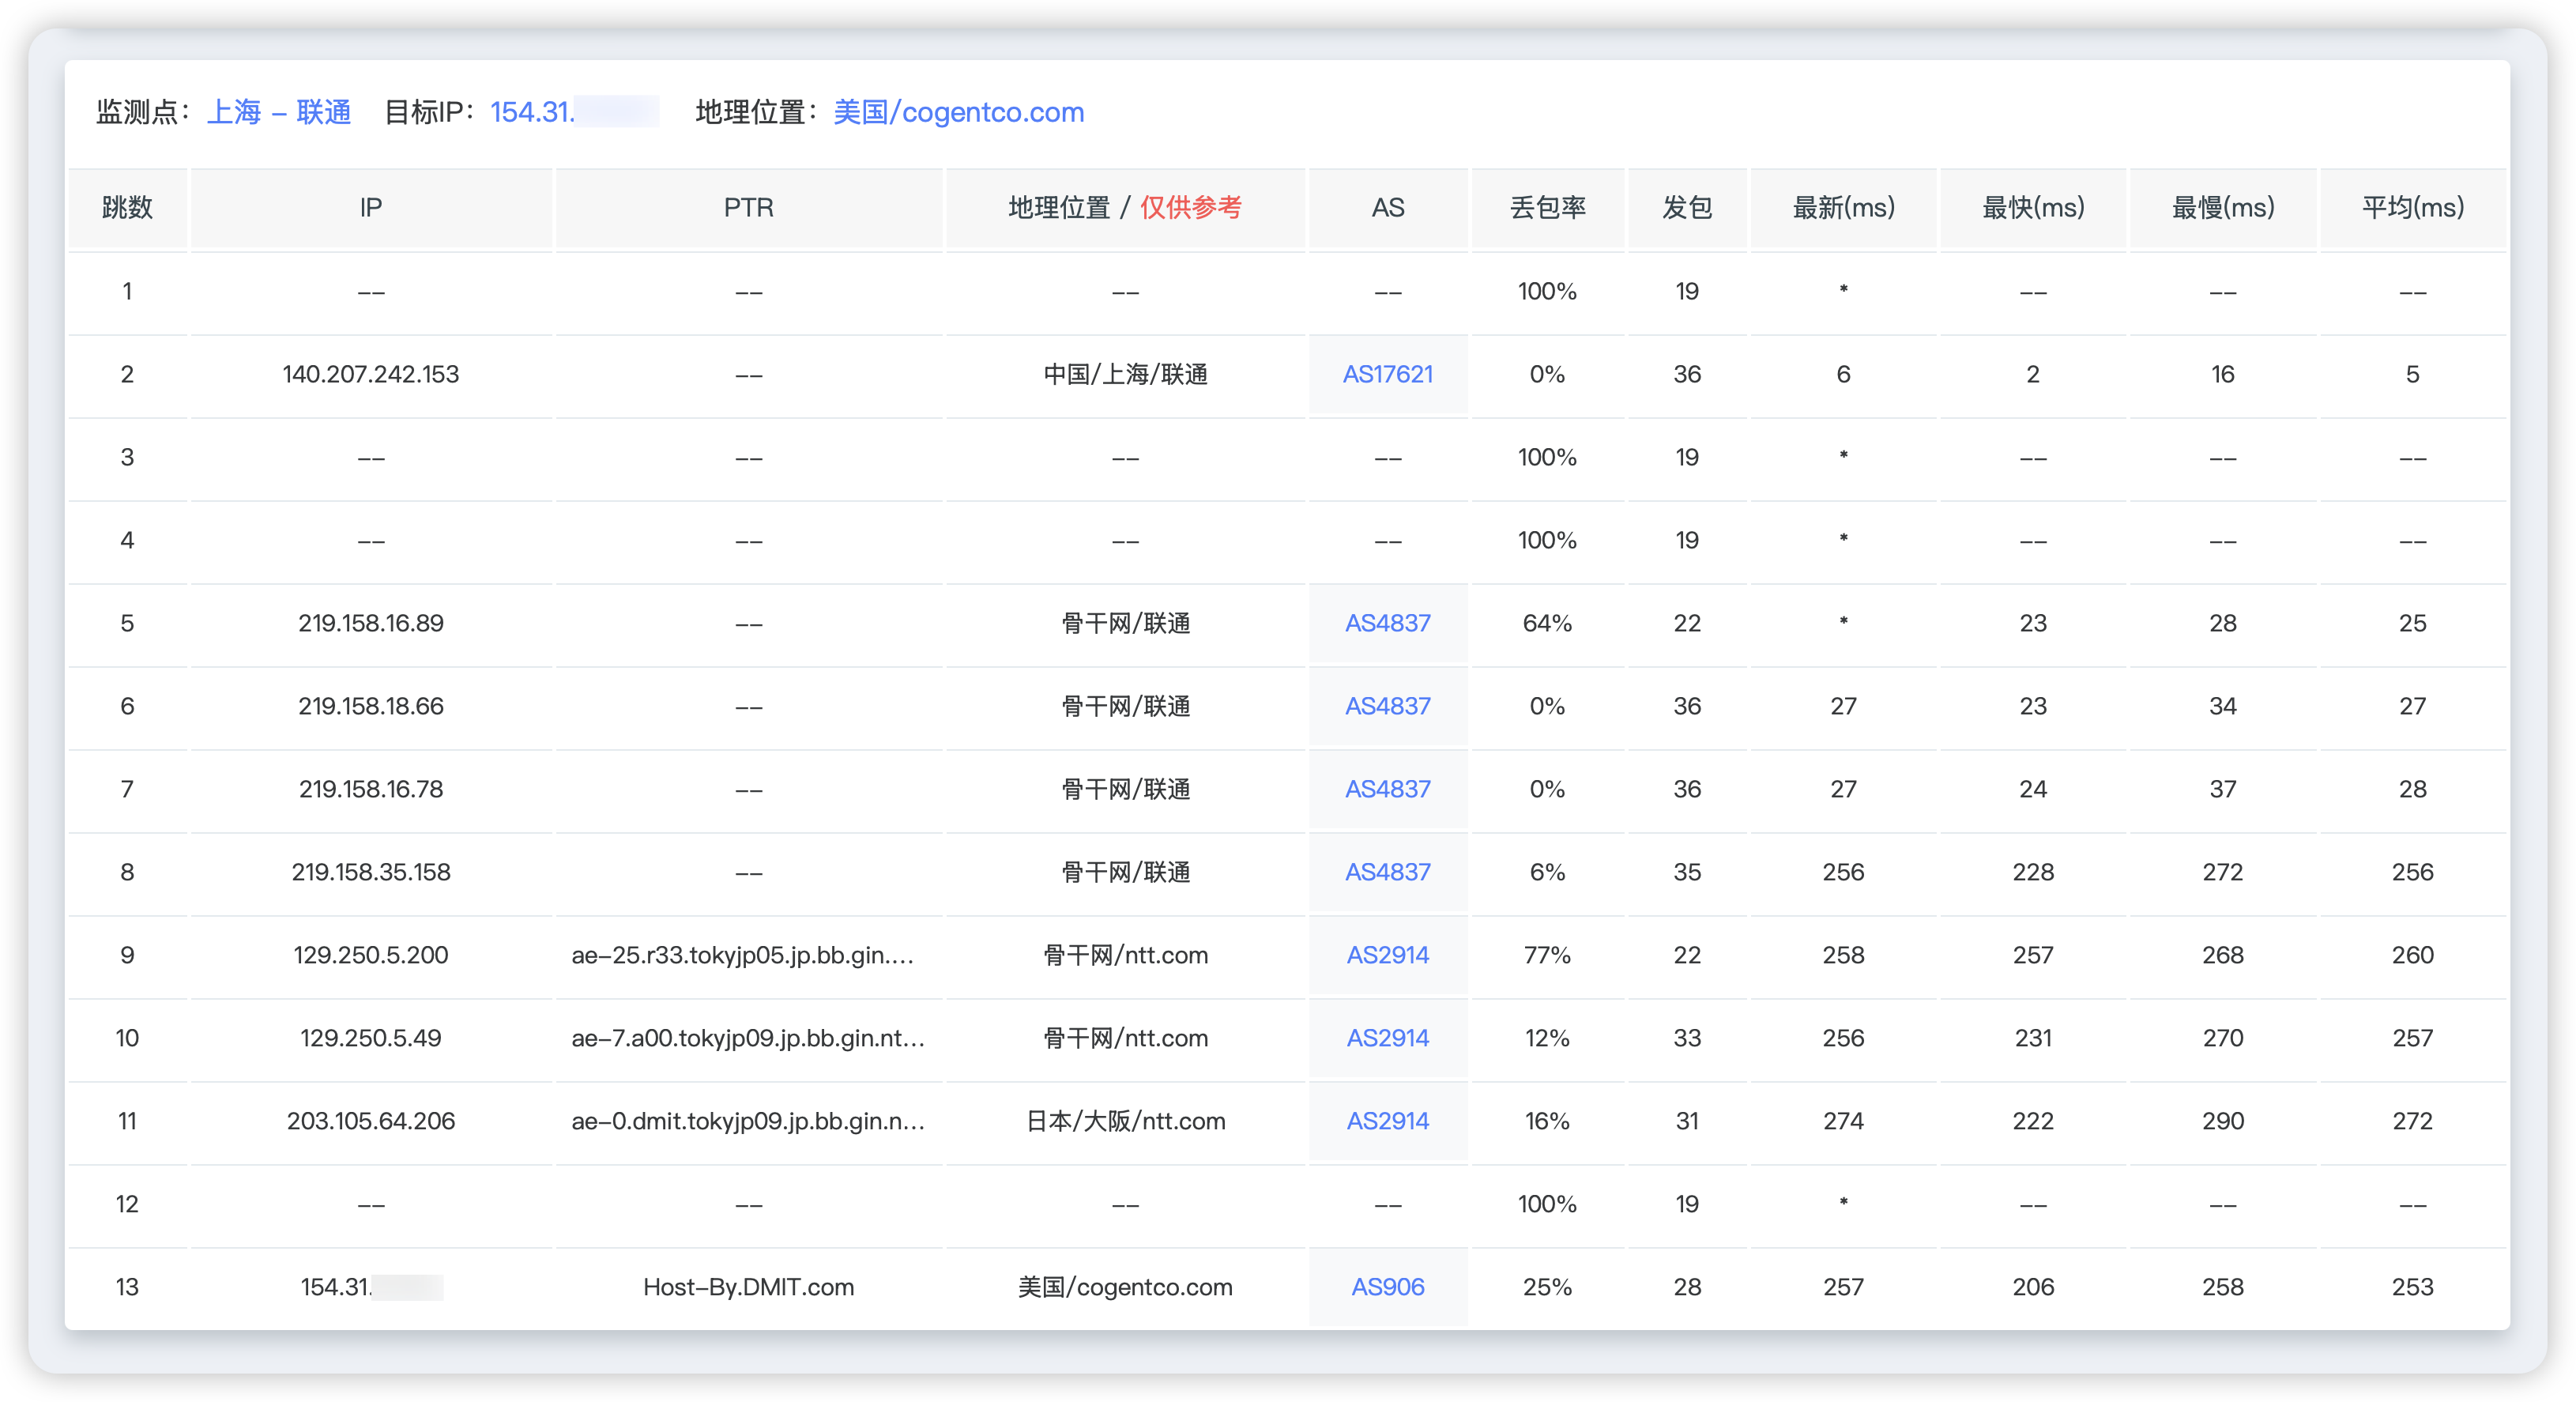
Task: Click the PTR column header
Action: (748, 208)
